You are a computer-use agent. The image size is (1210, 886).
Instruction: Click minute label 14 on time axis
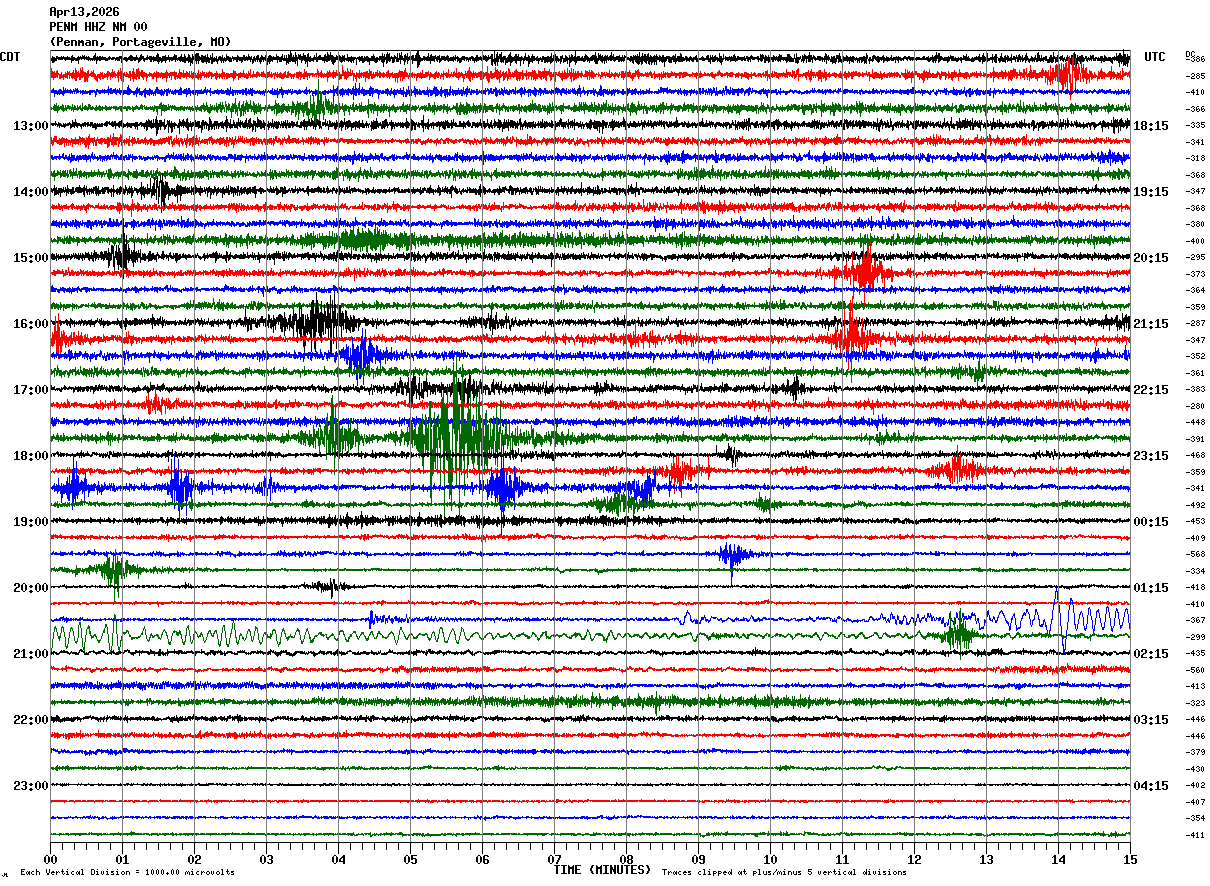1058,859
